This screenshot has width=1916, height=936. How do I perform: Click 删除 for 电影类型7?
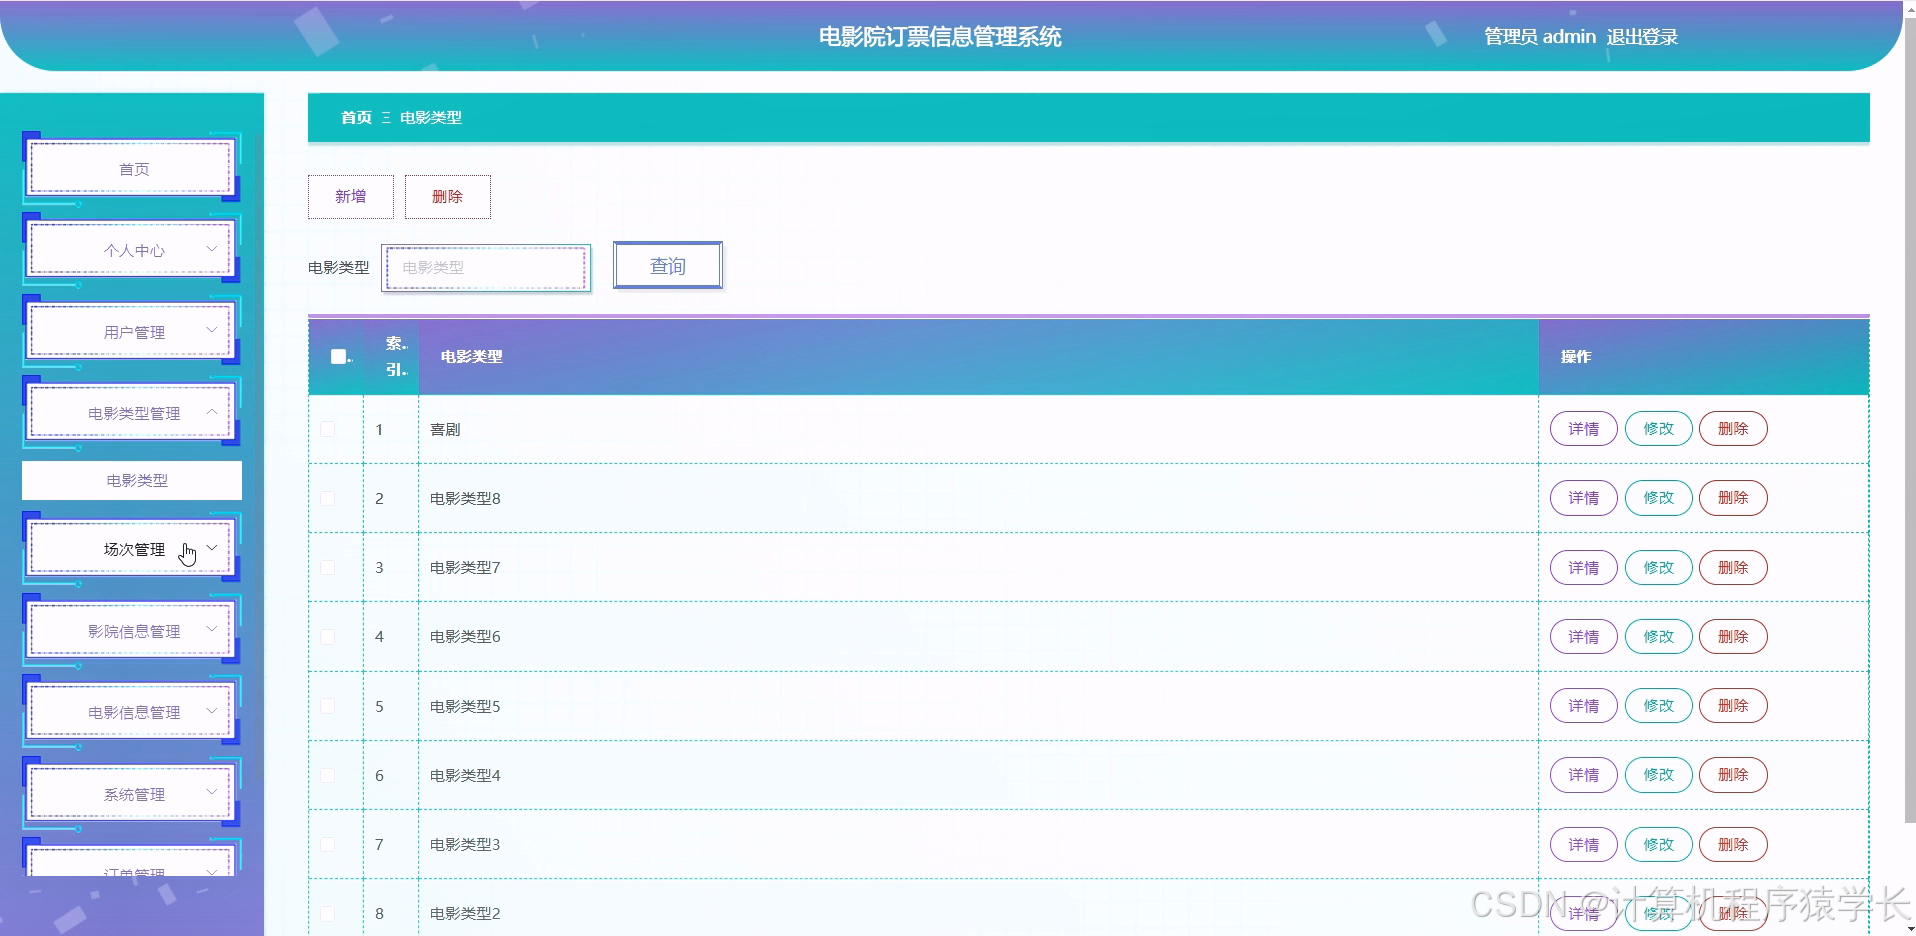point(1734,567)
